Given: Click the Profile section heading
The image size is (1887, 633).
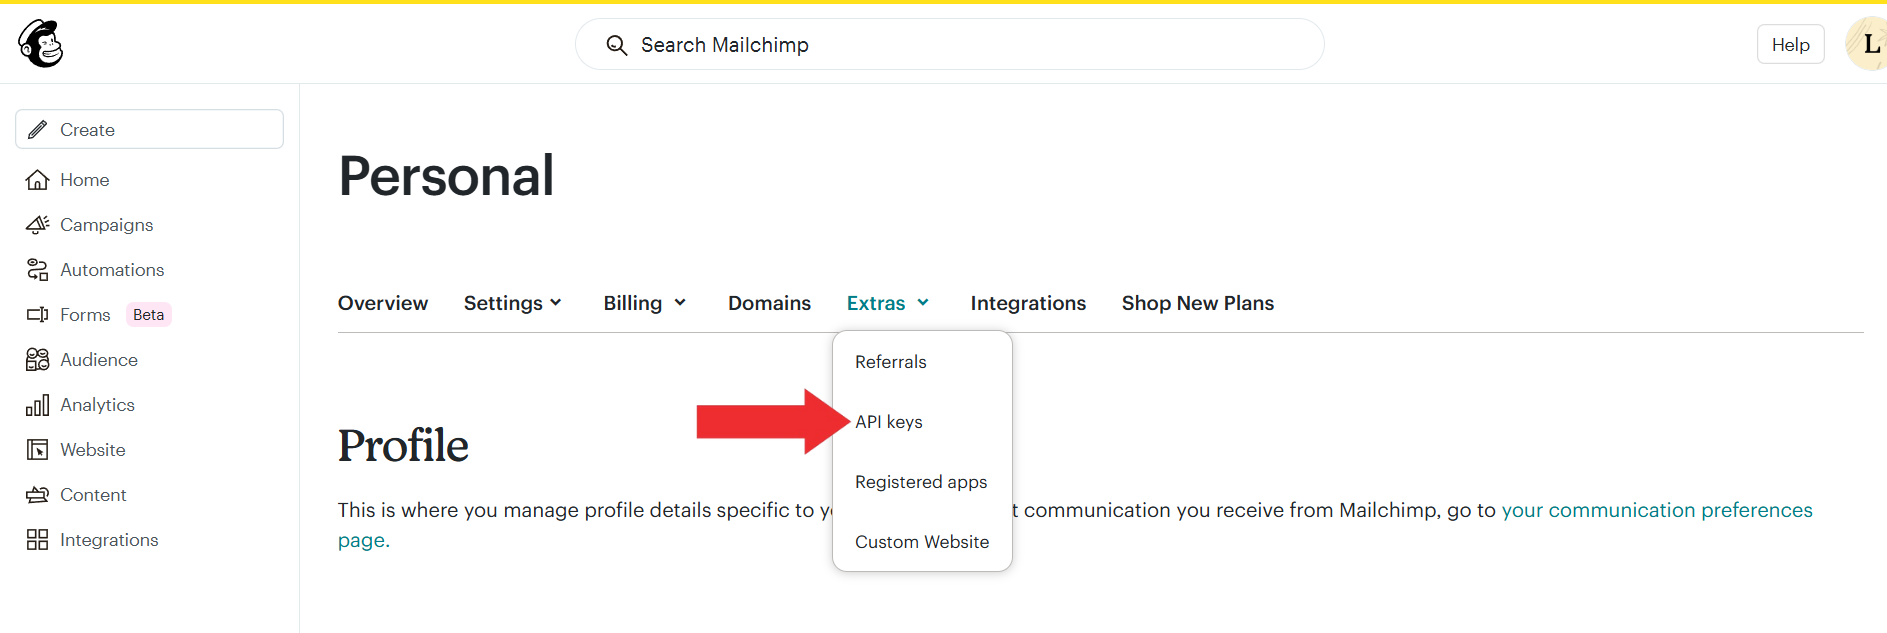Looking at the screenshot, I should [403, 446].
